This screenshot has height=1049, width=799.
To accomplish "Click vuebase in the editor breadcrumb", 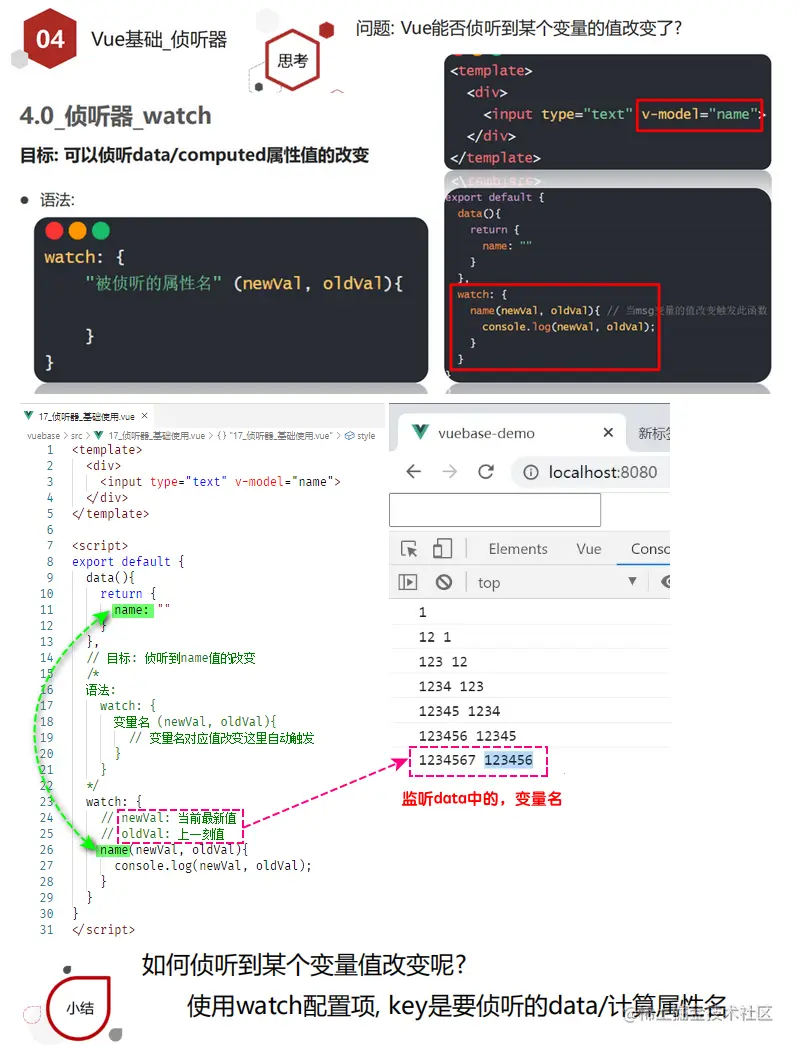I will click(43, 436).
